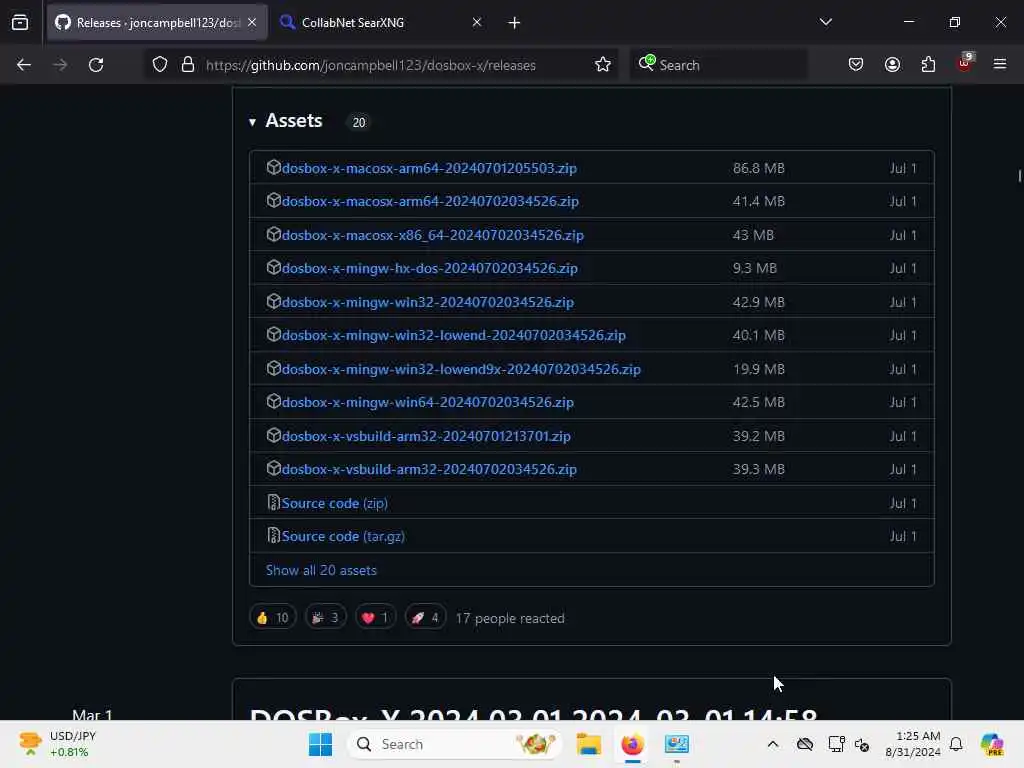1024x768 pixels.
Task: Download dosbox-x-vsbuild-arm32-20240702034526.zip
Action: 428,470
